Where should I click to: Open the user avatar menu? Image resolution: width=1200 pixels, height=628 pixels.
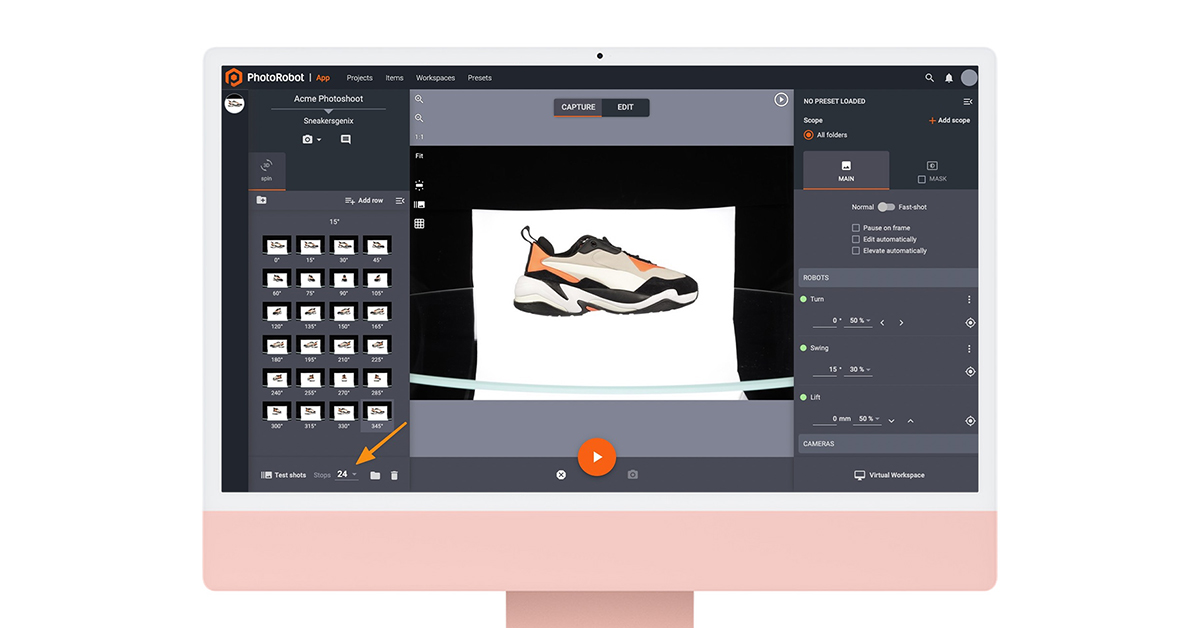point(969,77)
